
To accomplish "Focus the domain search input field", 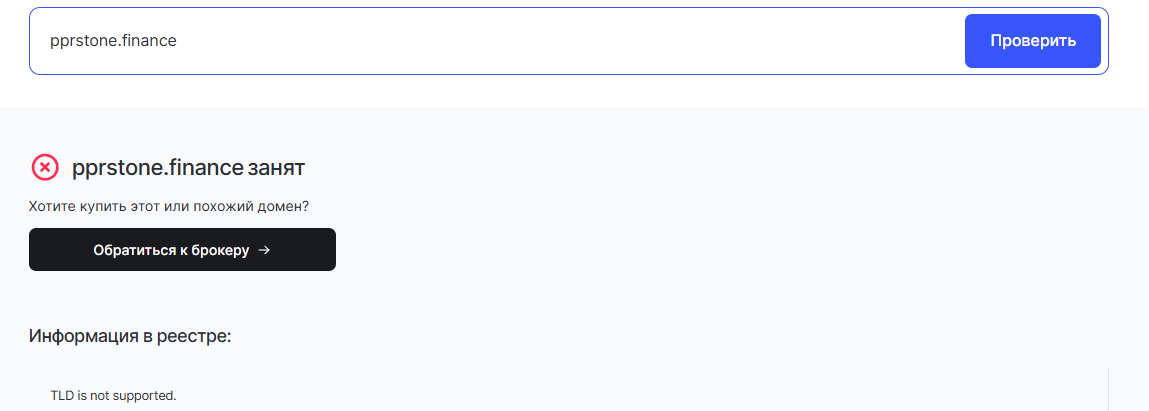I will tap(500, 41).
